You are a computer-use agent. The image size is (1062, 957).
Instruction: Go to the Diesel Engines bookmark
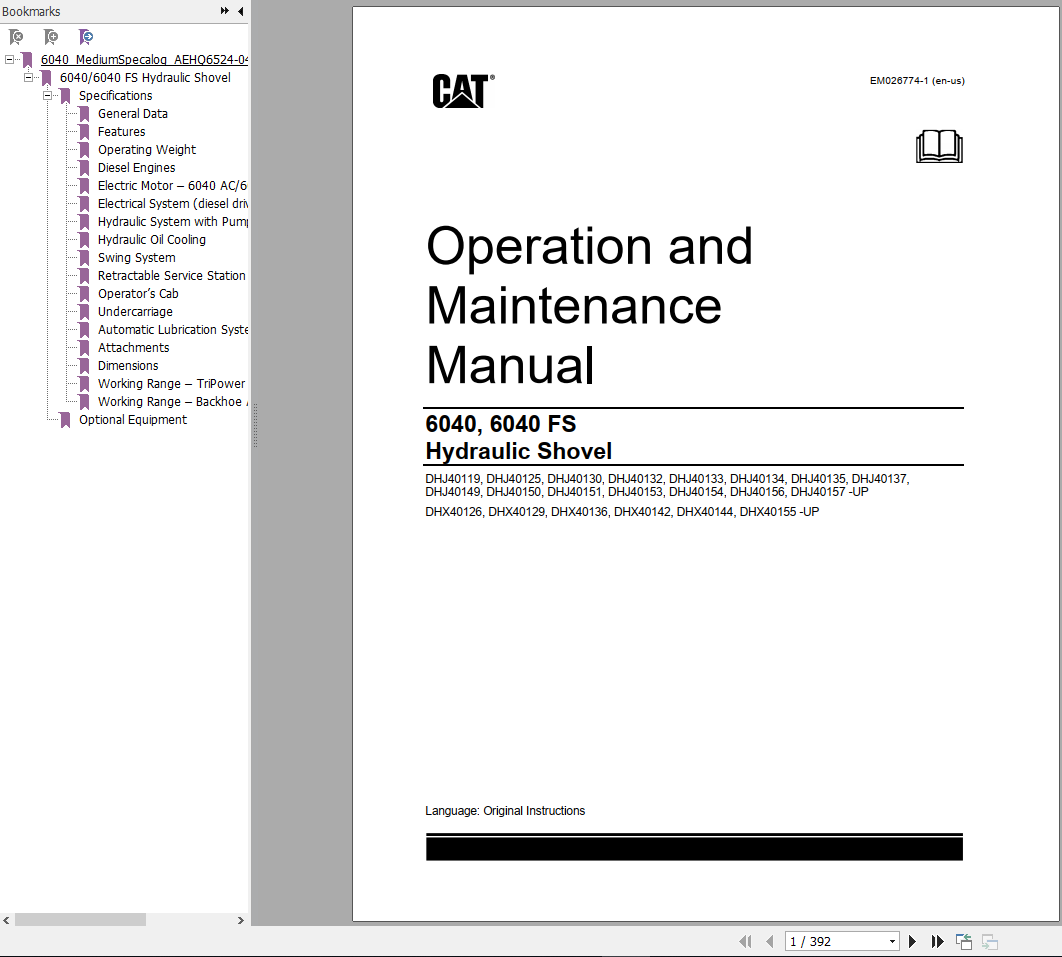tap(136, 167)
